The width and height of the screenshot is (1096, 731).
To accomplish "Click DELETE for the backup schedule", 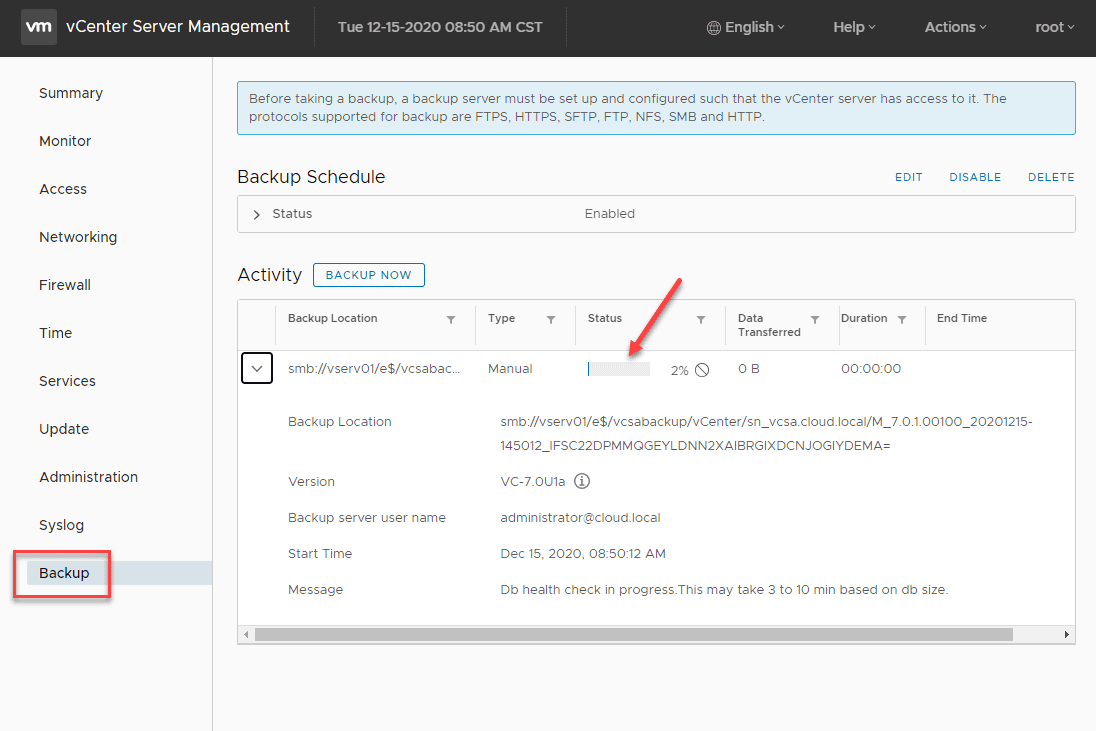I will [x=1051, y=178].
